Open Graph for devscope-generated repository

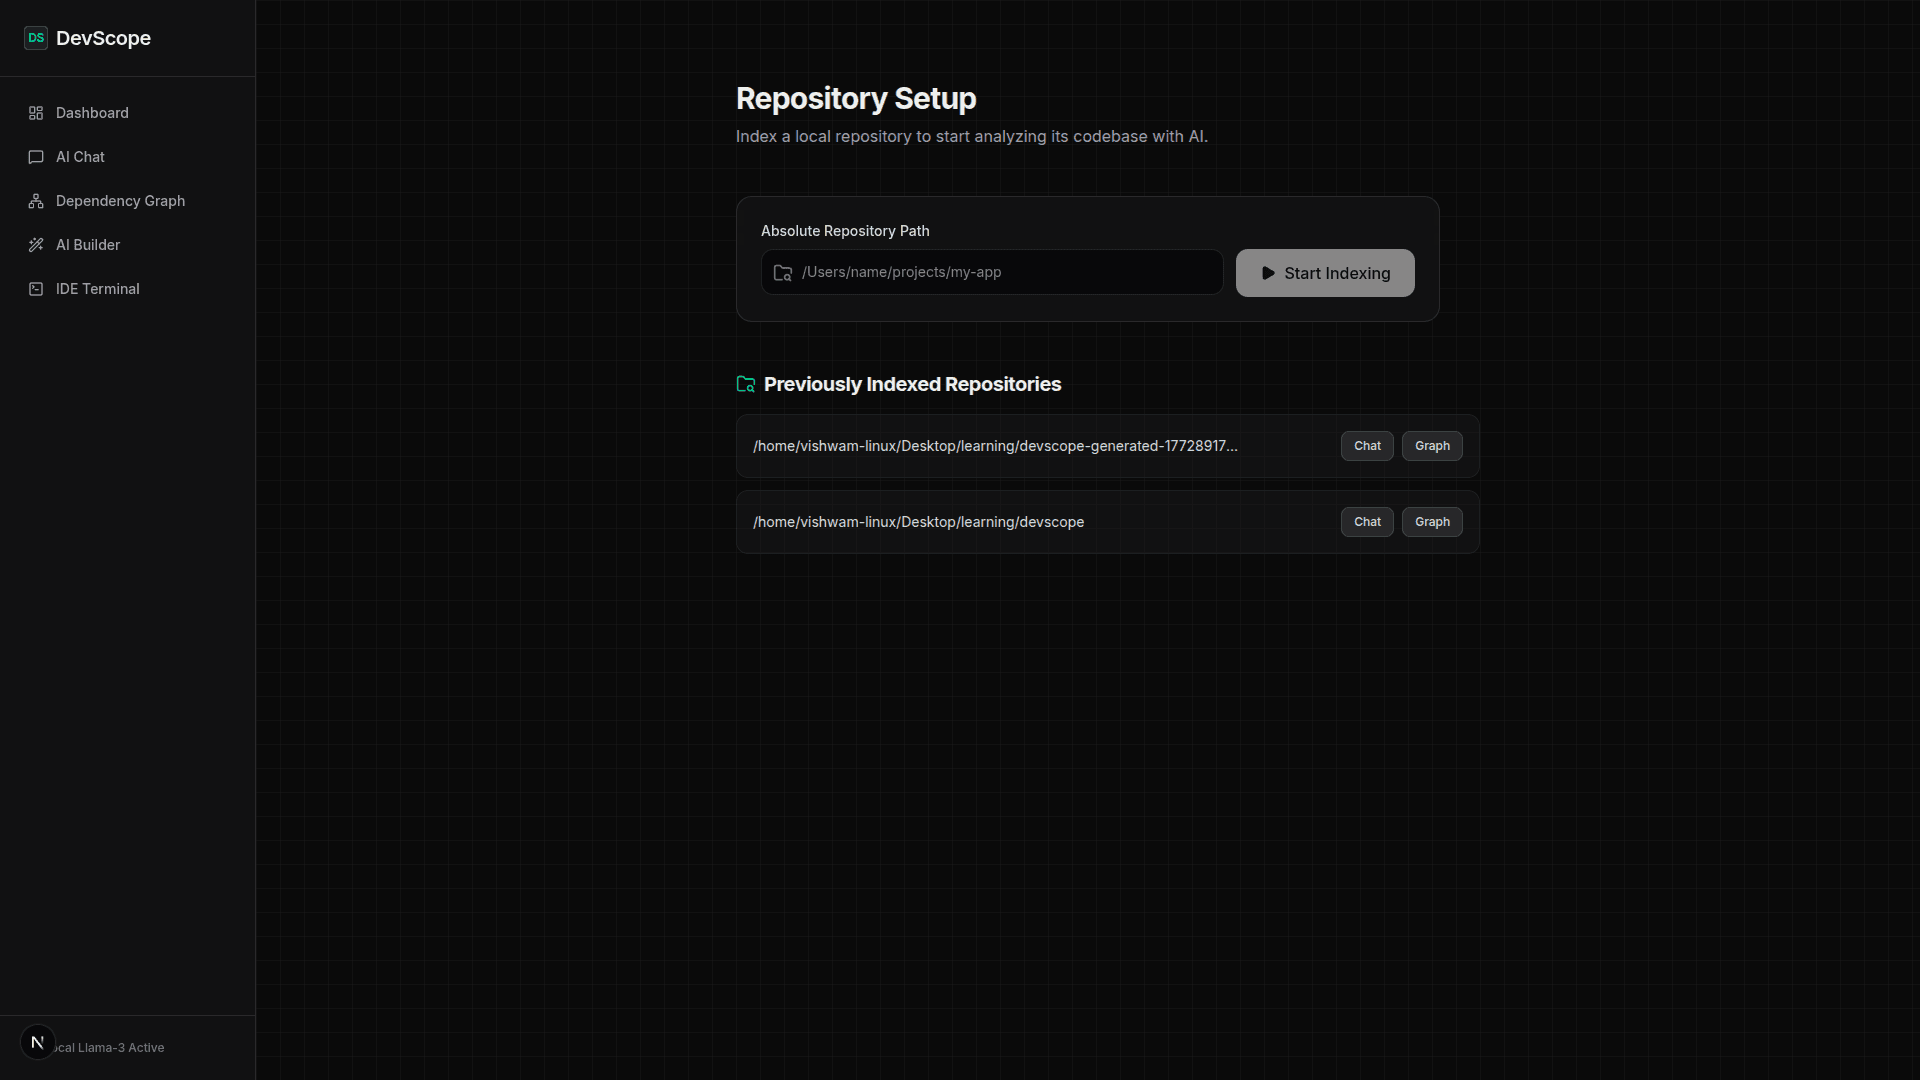[x=1432, y=446]
